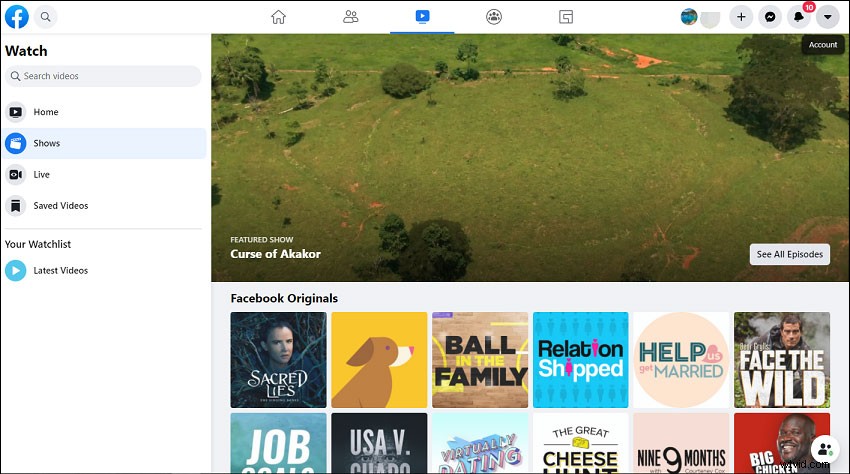Open the profile avatar in the top bar

pyautogui.click(x=689, y=17)
